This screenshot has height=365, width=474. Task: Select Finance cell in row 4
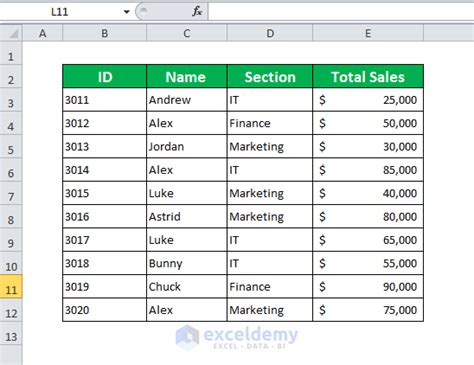coord(270,123)
